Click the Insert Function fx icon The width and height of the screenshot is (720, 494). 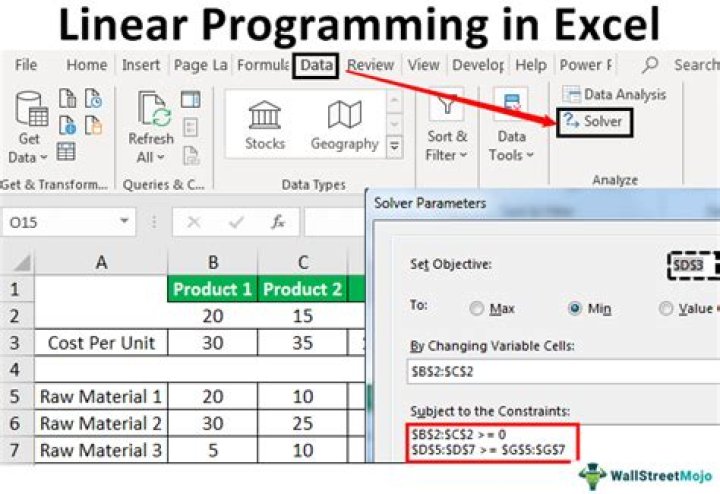coord(278,222)
